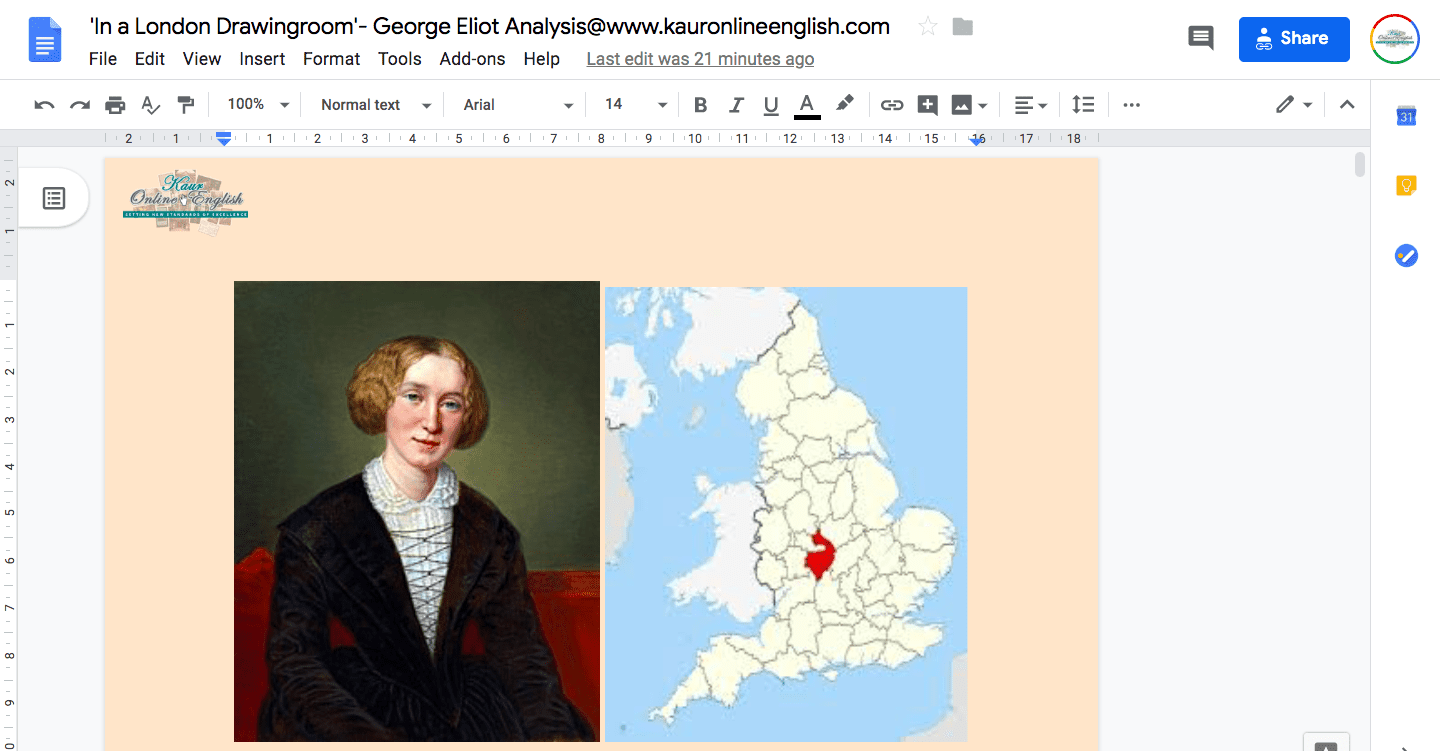Insert an image using the picture icon
The width and height of the screenshot is (1440, 751).
tap(961, 105)
